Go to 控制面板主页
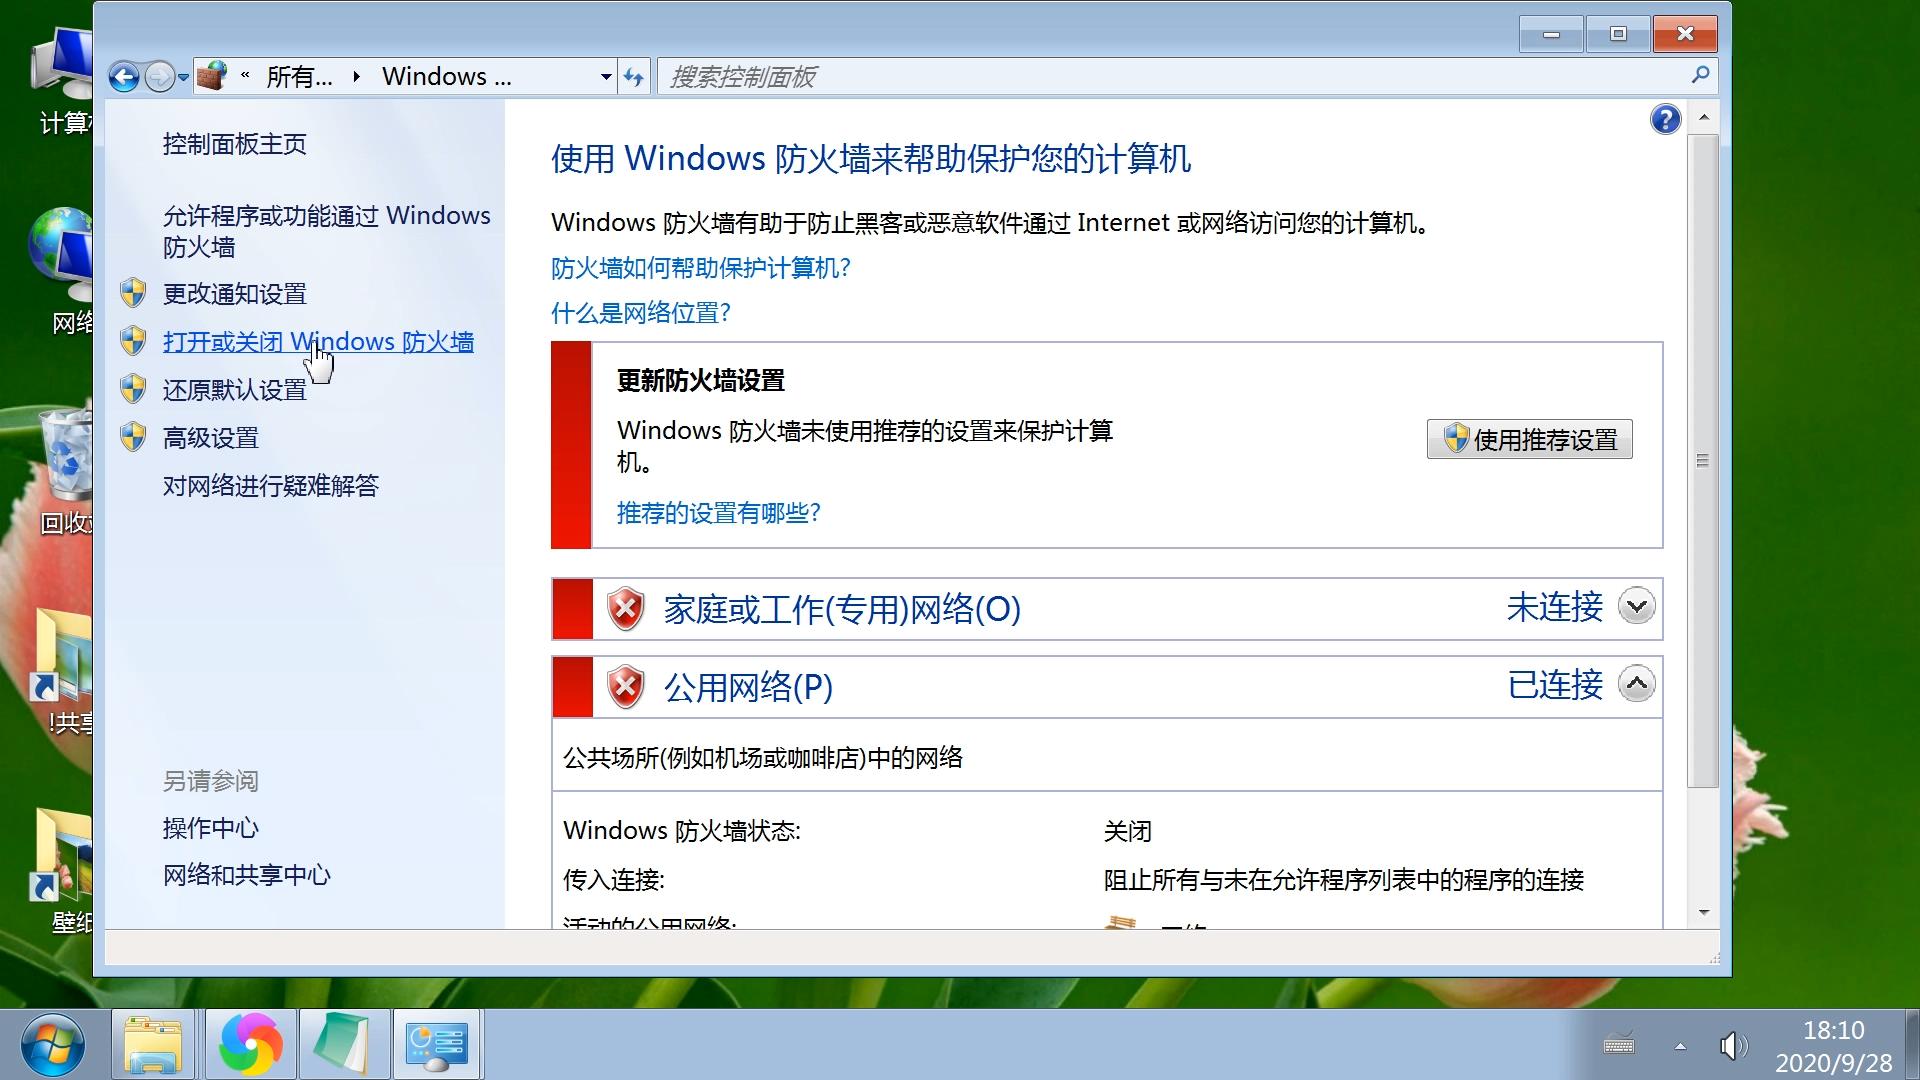 coord(232,144)
